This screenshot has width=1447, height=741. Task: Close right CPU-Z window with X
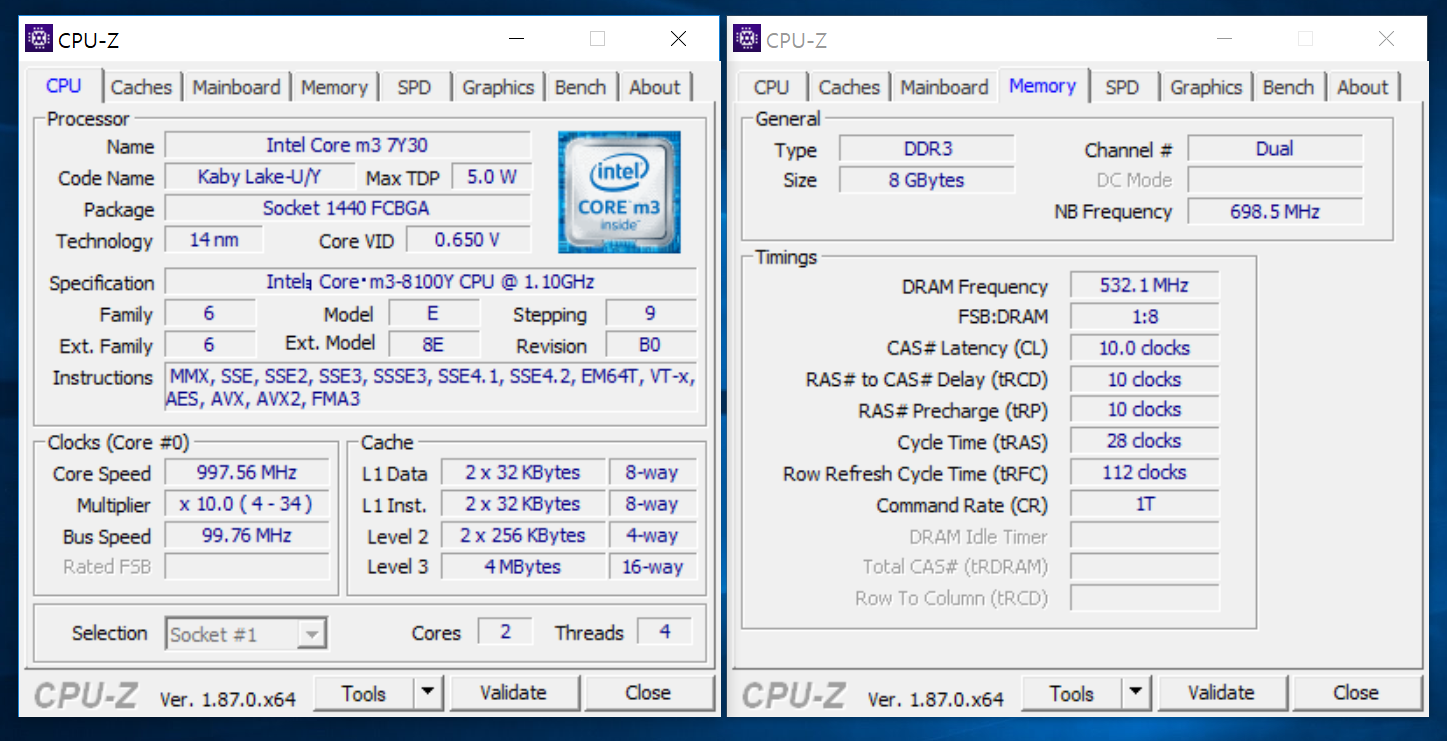click(1386, 39)
